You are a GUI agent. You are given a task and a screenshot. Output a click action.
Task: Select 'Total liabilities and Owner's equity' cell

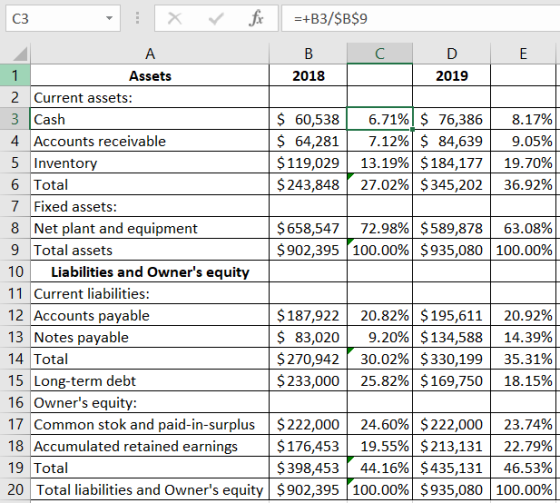(150, 489)
